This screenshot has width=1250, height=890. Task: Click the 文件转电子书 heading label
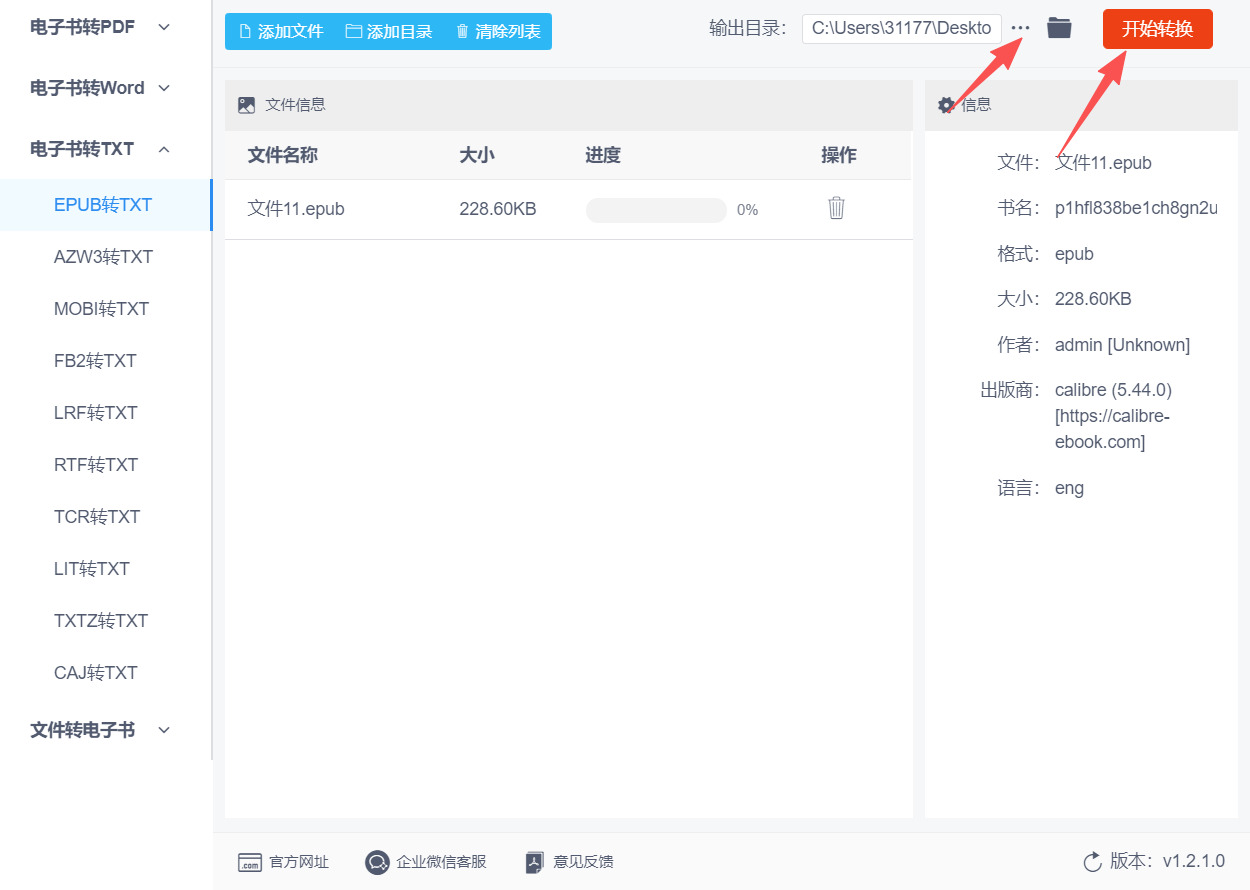tap(82, 730)
